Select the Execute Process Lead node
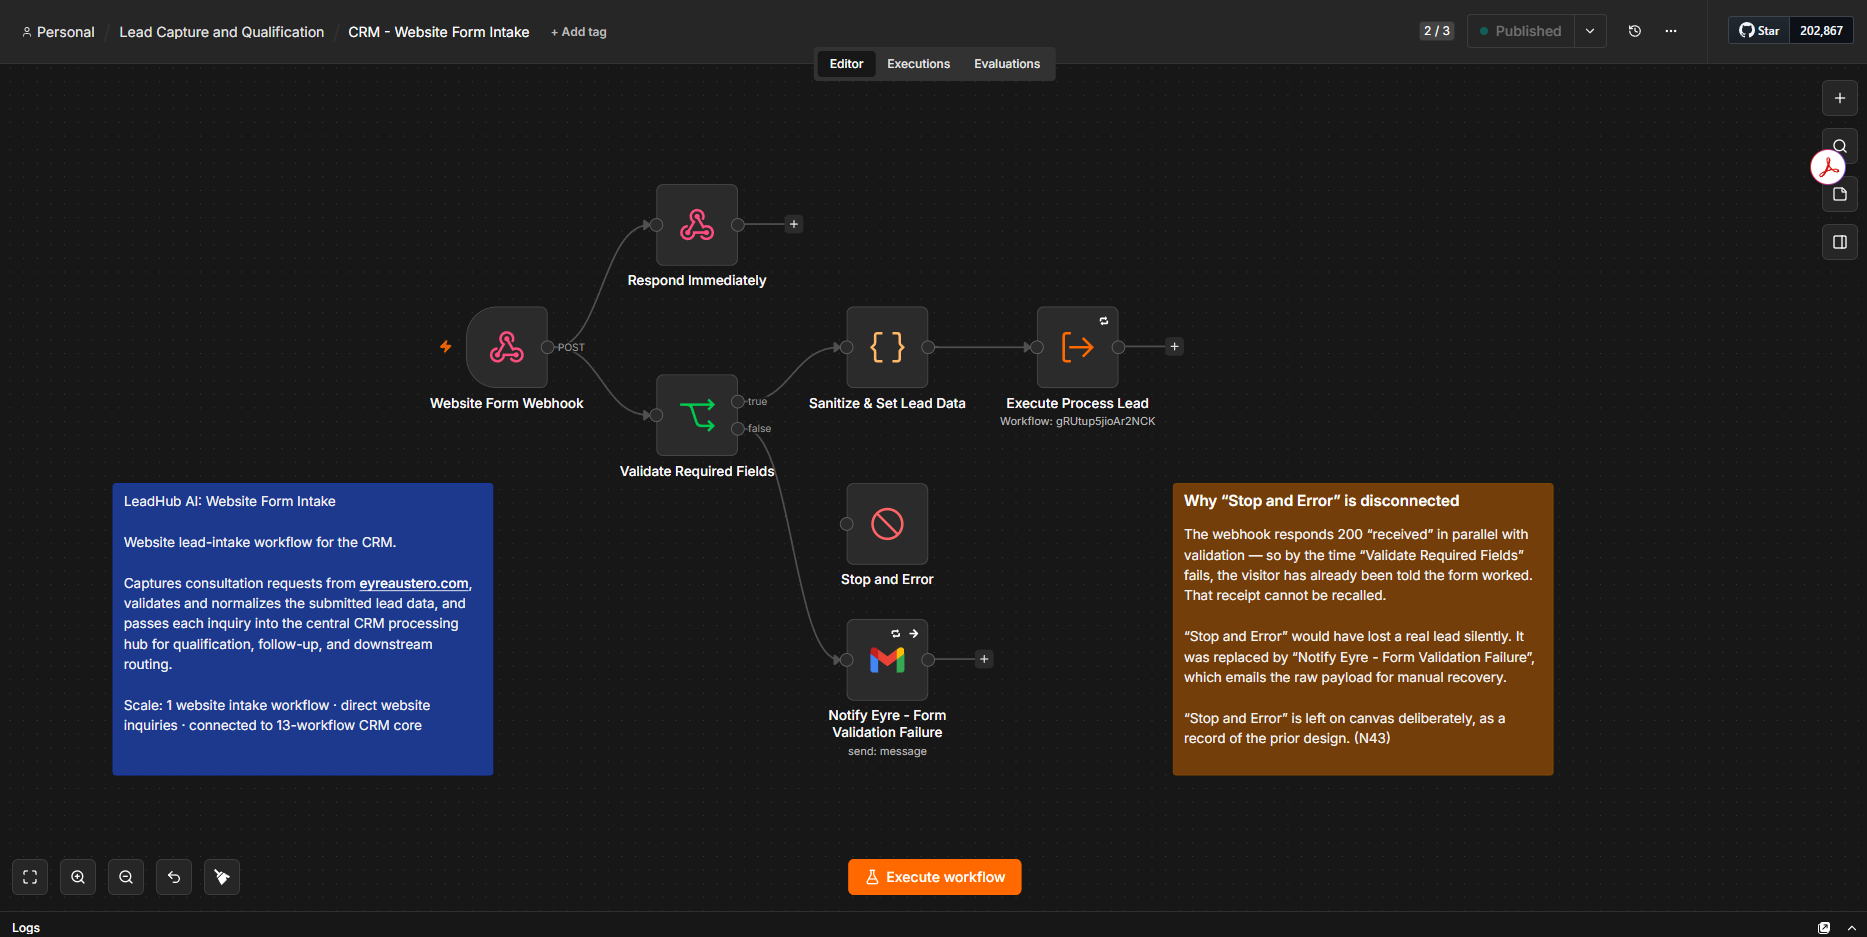This screenshot has height=937, width=1867. click(x=1078, y=347)
